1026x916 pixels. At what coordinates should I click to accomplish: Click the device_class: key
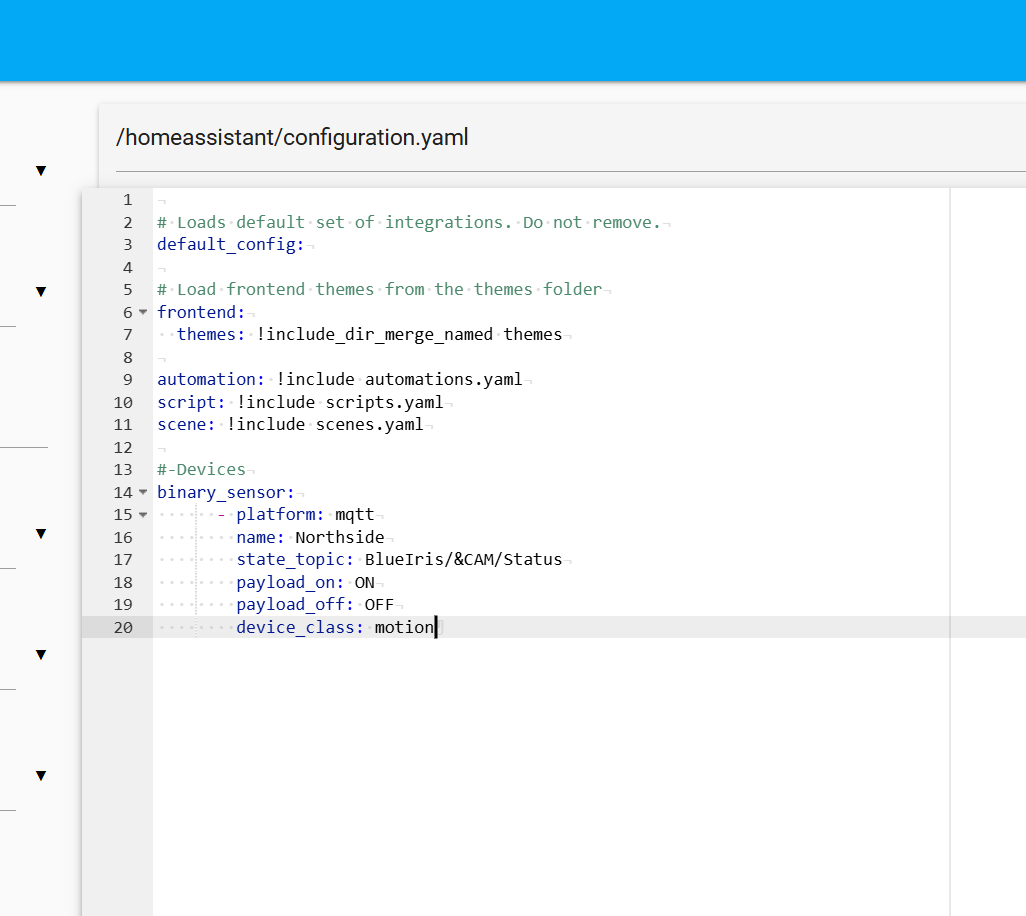(300, 627)
